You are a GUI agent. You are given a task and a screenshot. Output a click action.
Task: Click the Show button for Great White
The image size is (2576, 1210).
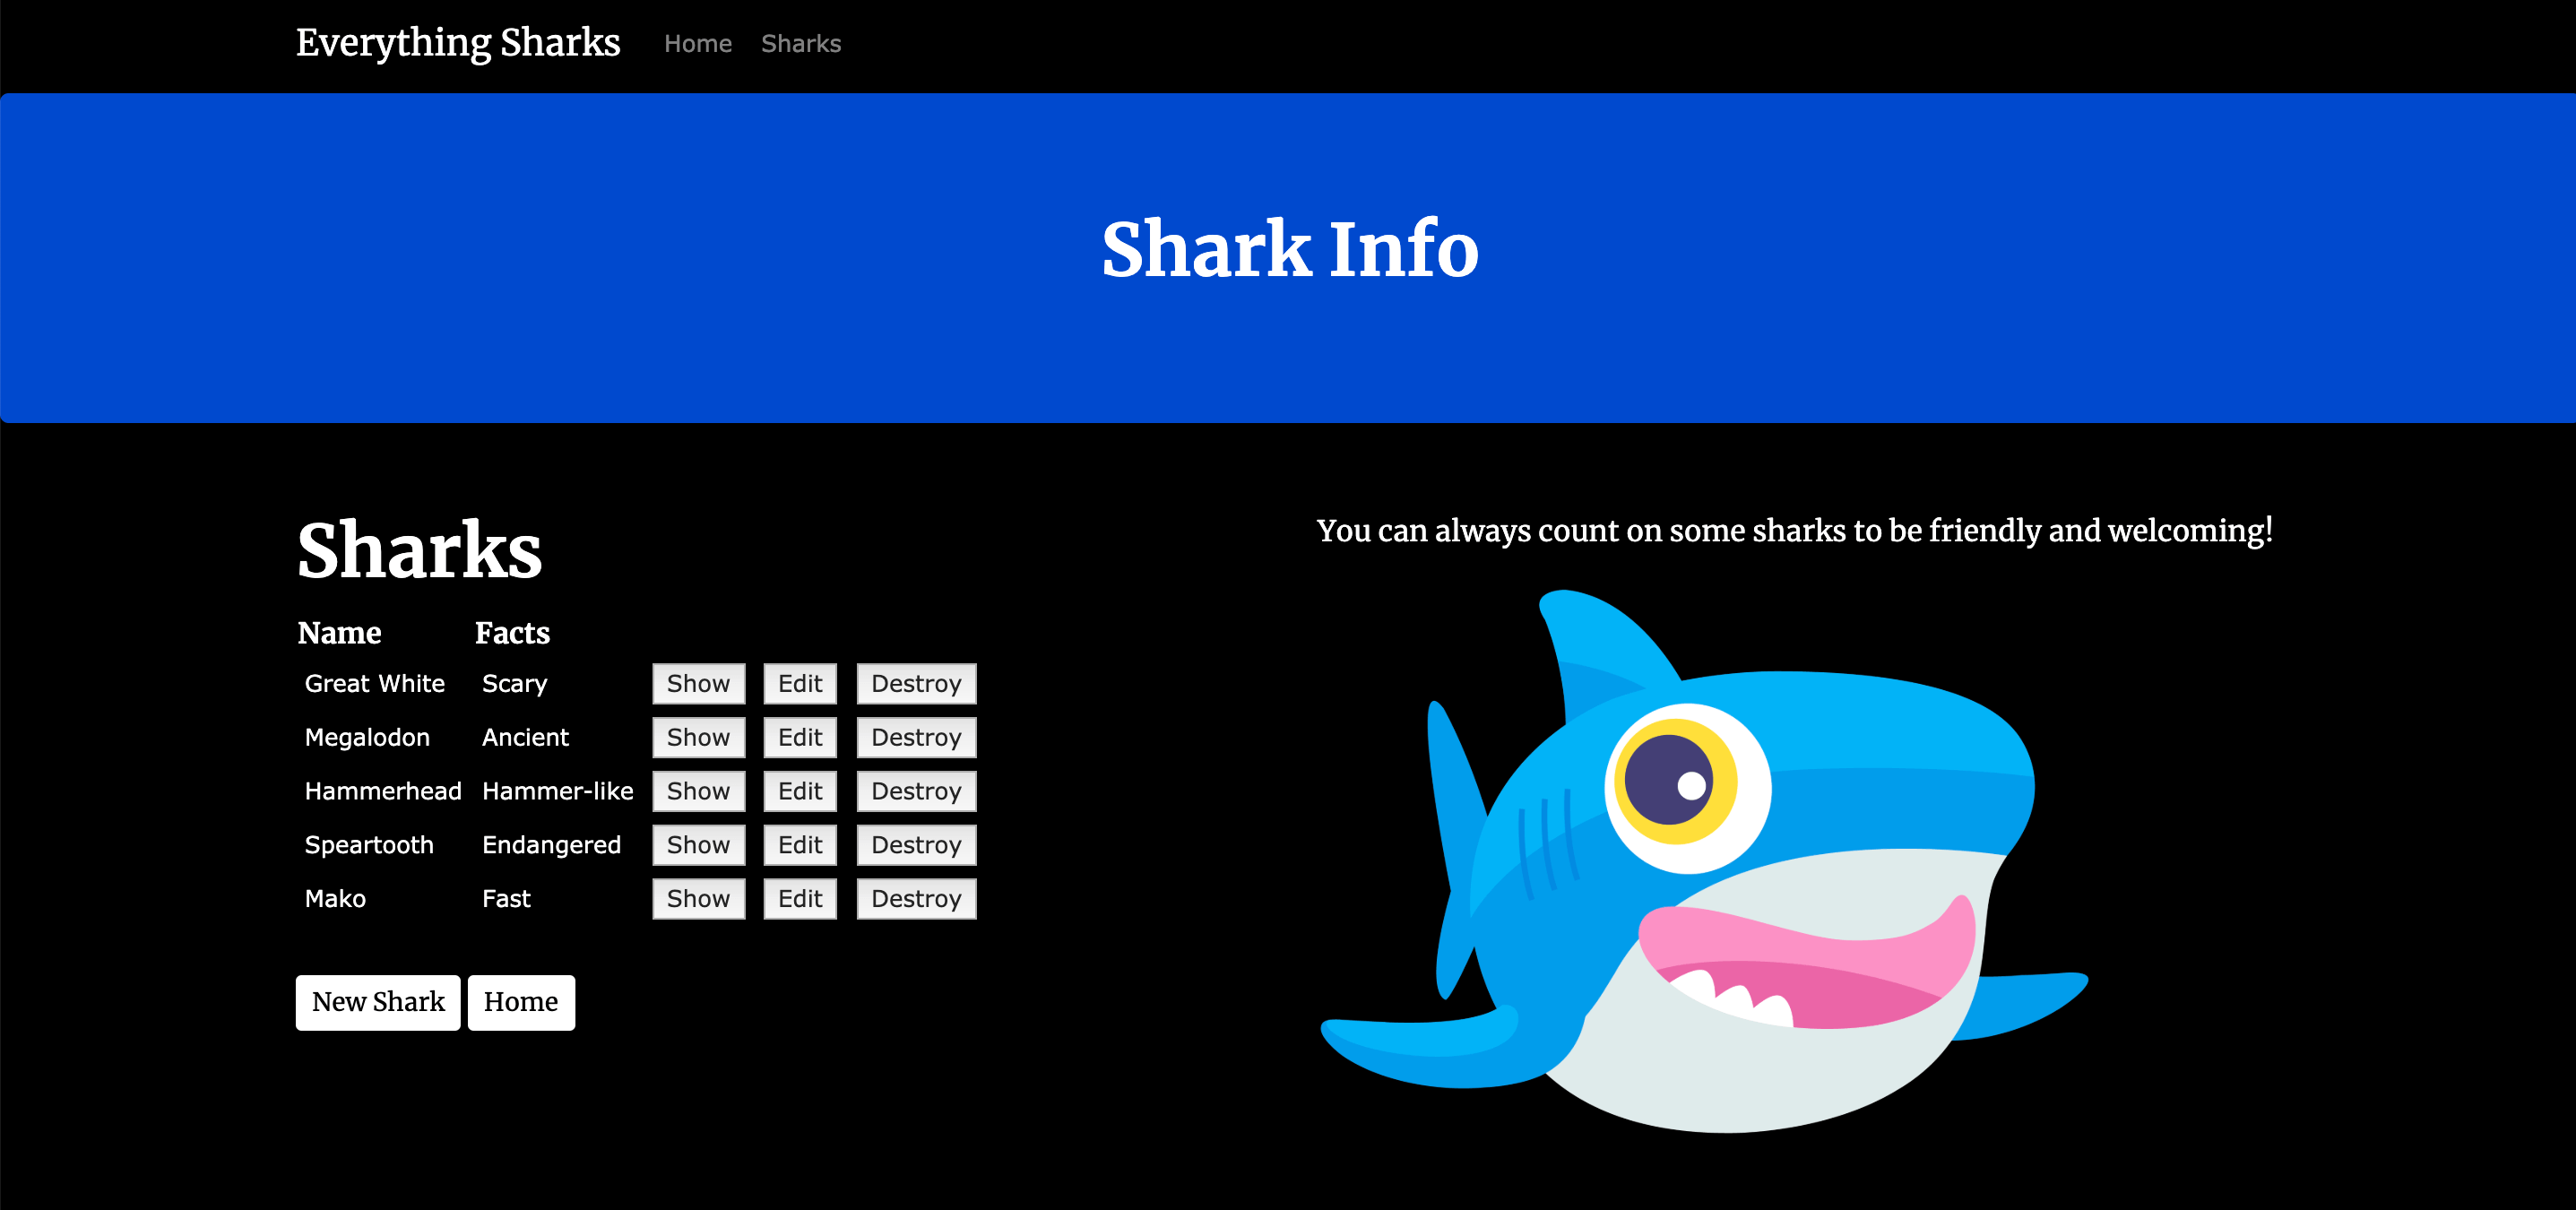point(696,685)
